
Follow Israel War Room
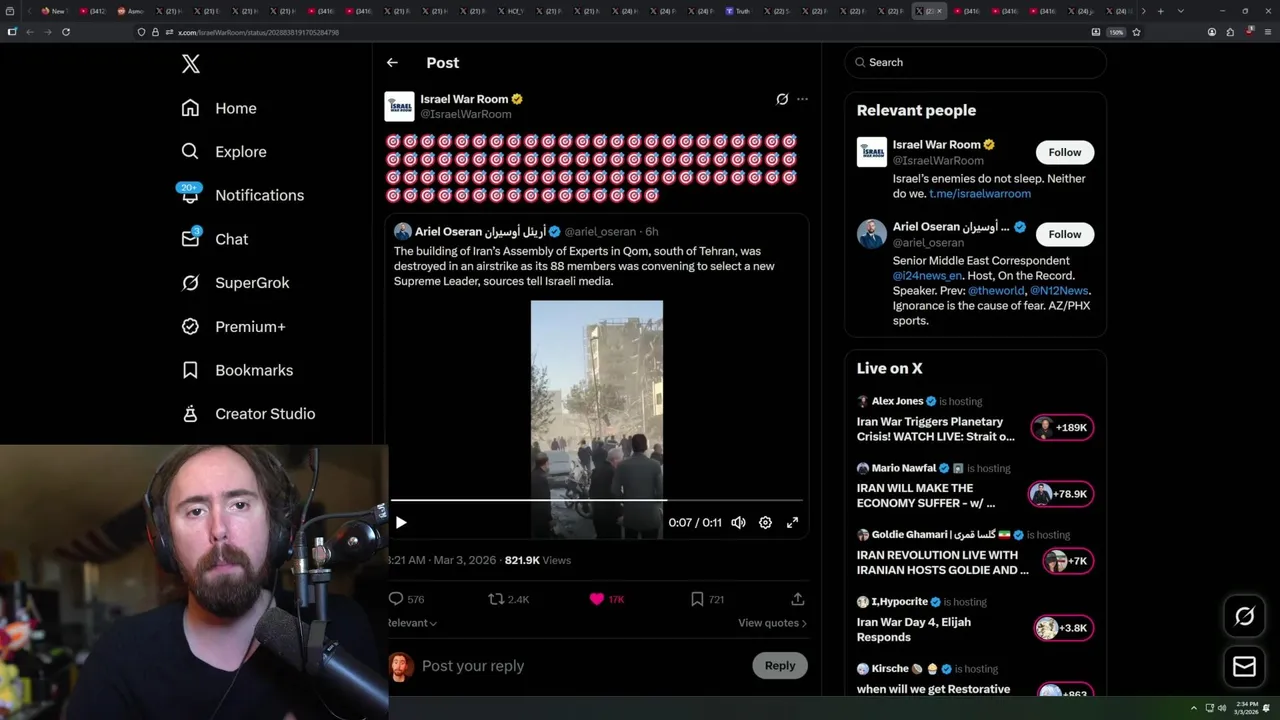point(1065,152)
